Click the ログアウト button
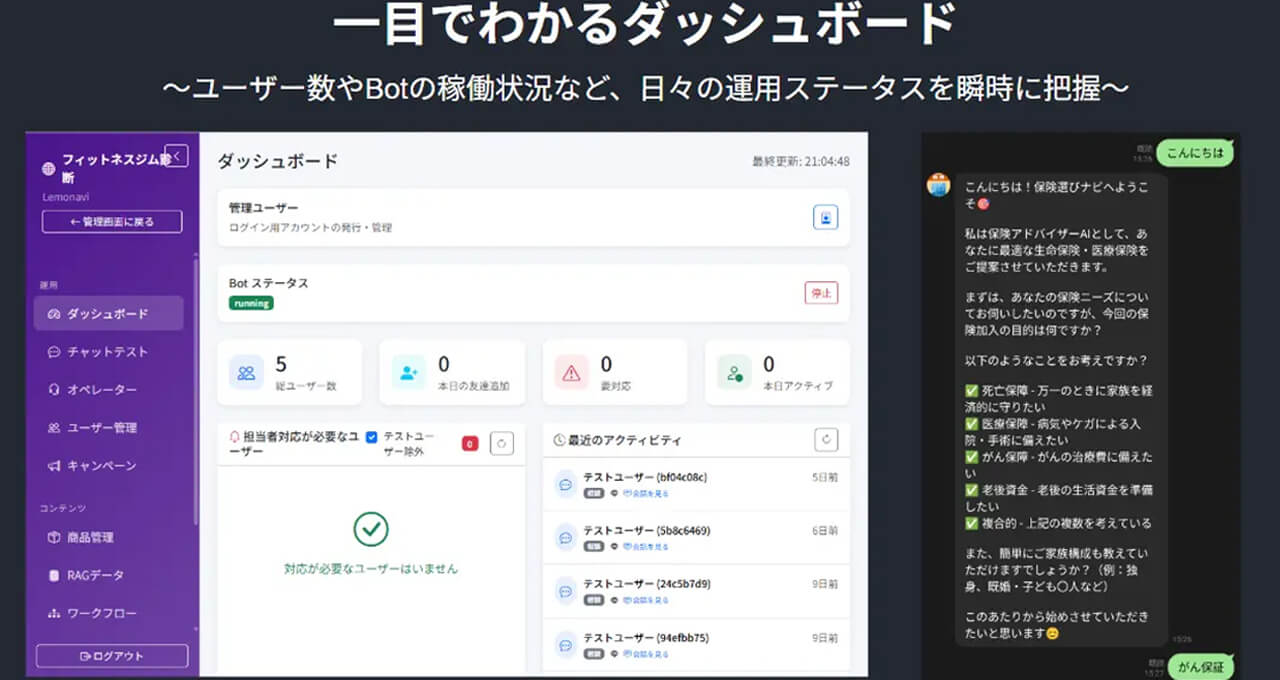The width and height of the screenshot is (1280, 680). click(111, 654)
